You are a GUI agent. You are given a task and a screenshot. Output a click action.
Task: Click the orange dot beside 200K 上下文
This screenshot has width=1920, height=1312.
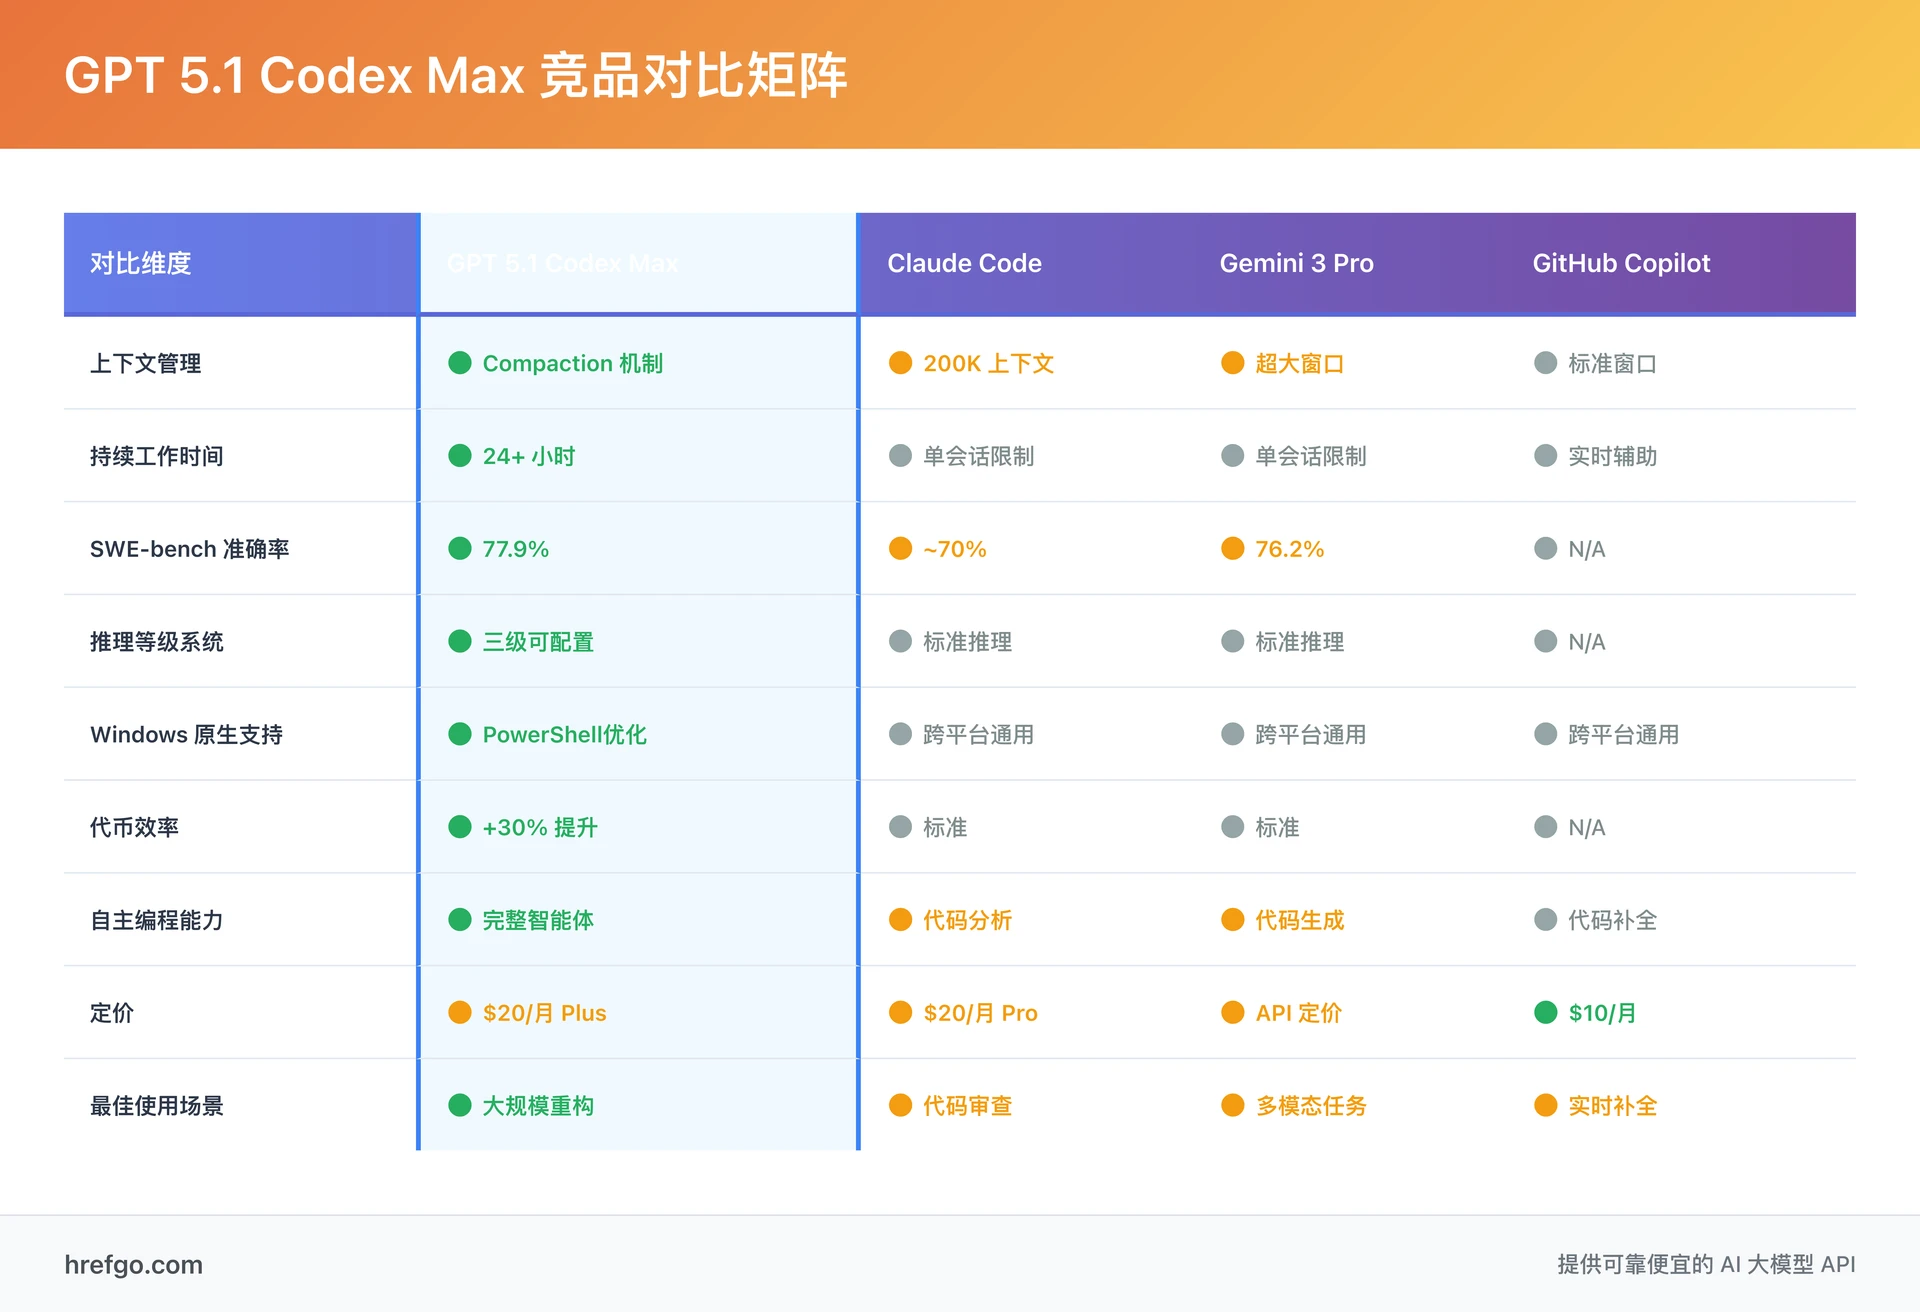pos(901,363)
